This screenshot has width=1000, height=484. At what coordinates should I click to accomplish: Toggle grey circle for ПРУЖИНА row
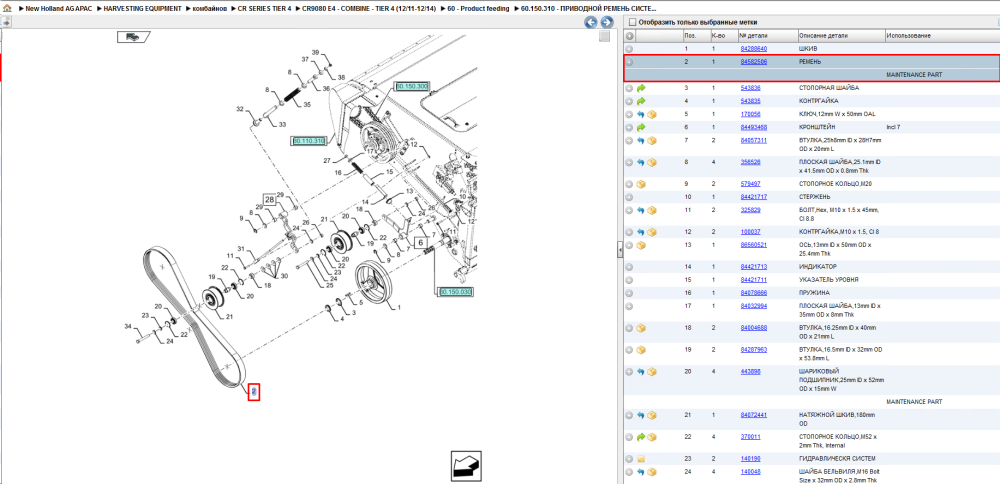[x=629, y=293]
